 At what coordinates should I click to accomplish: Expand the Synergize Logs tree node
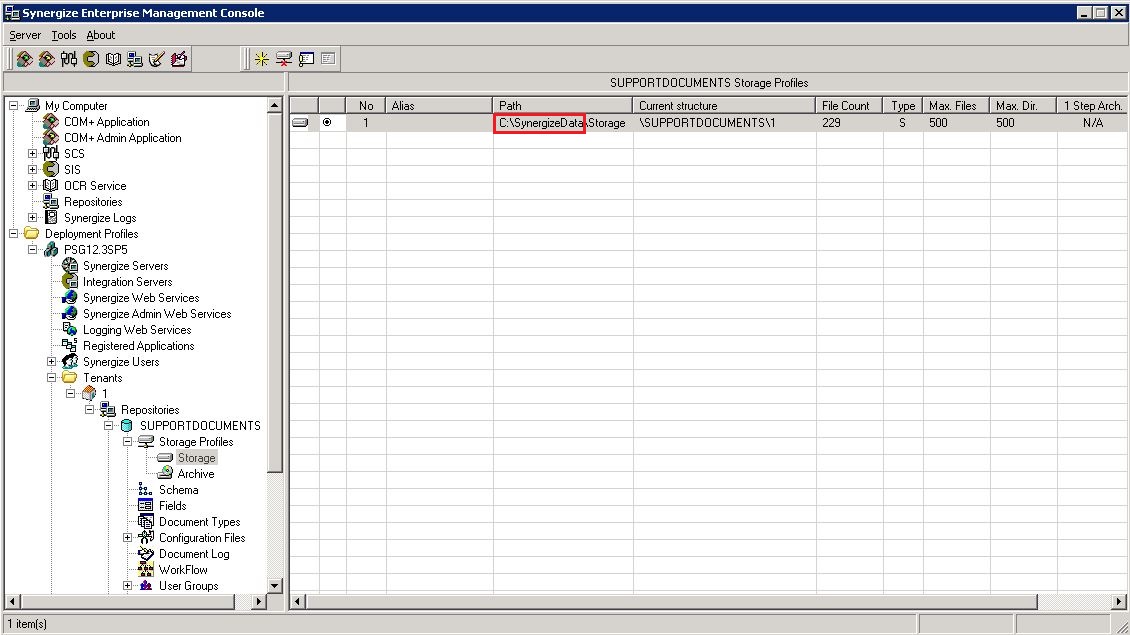[32, 218]
